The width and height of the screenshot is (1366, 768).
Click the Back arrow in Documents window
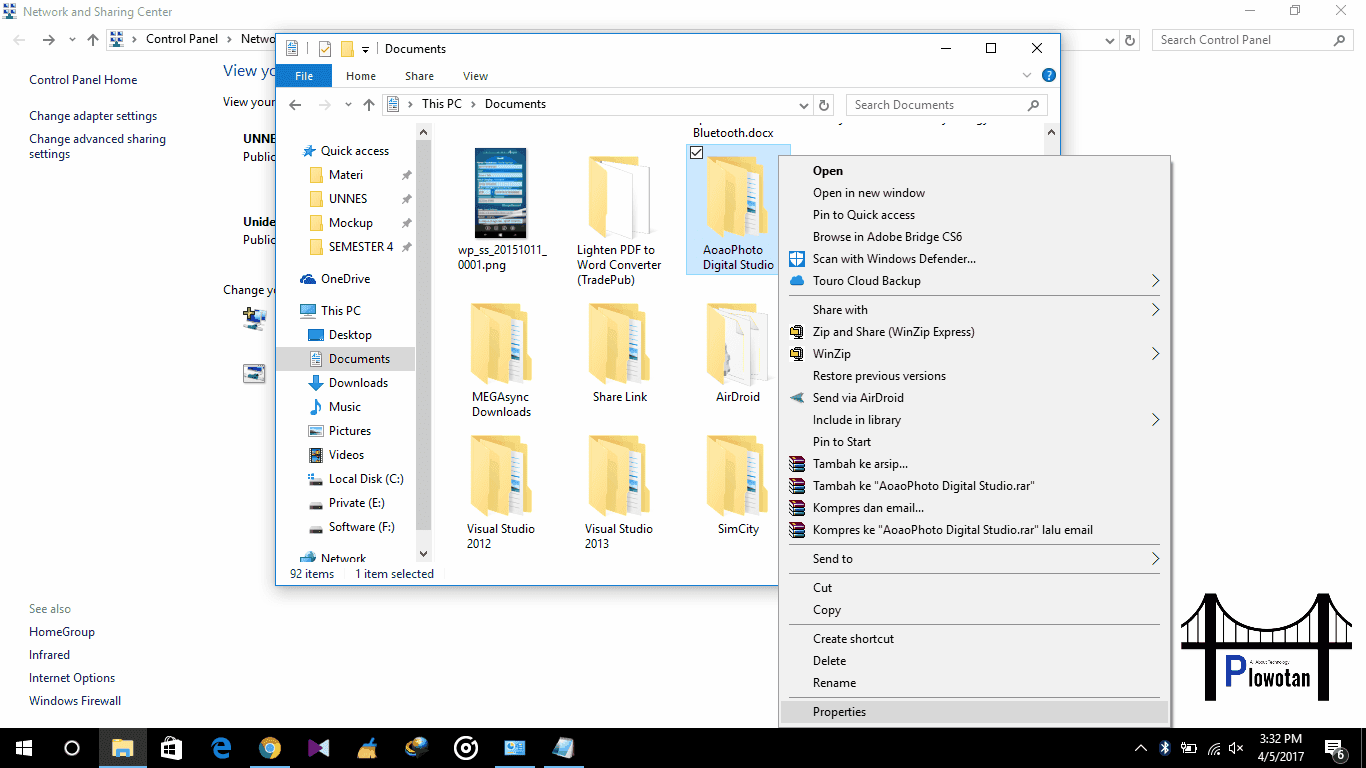tap(295, 105)
